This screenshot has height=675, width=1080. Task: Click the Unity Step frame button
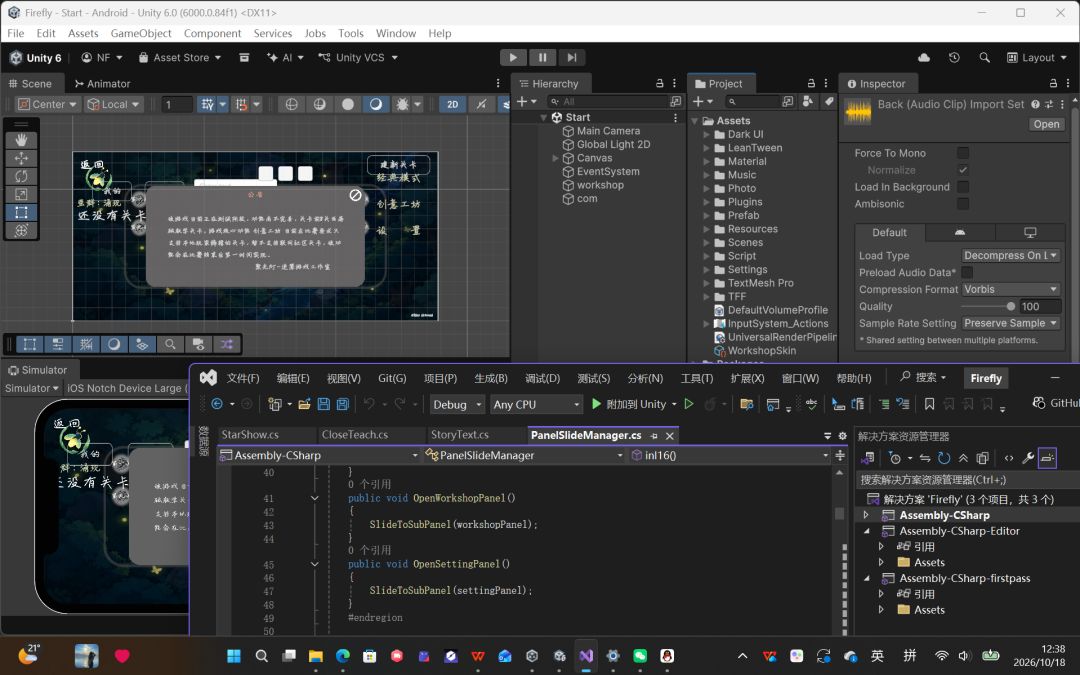[x=572, y=58]
